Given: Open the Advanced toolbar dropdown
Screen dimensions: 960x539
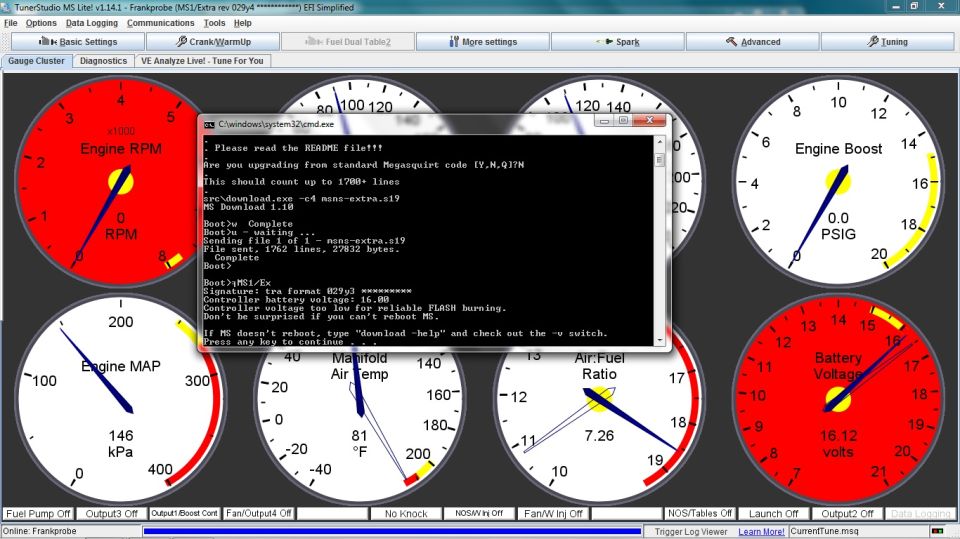Looking at the screenshot, I should (752, 42).
